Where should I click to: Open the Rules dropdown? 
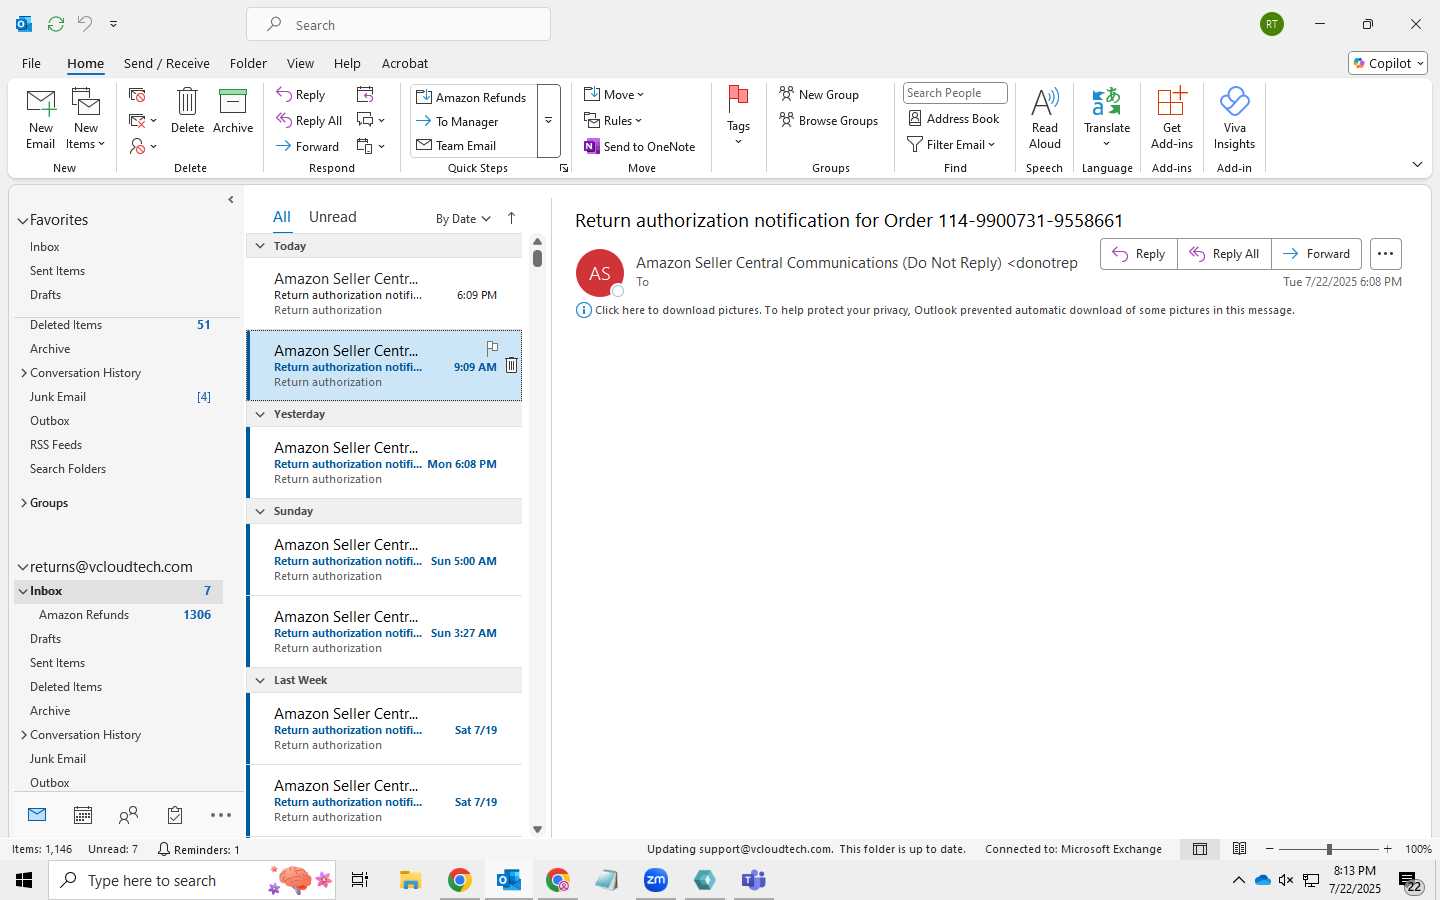(x=613, y=121)
